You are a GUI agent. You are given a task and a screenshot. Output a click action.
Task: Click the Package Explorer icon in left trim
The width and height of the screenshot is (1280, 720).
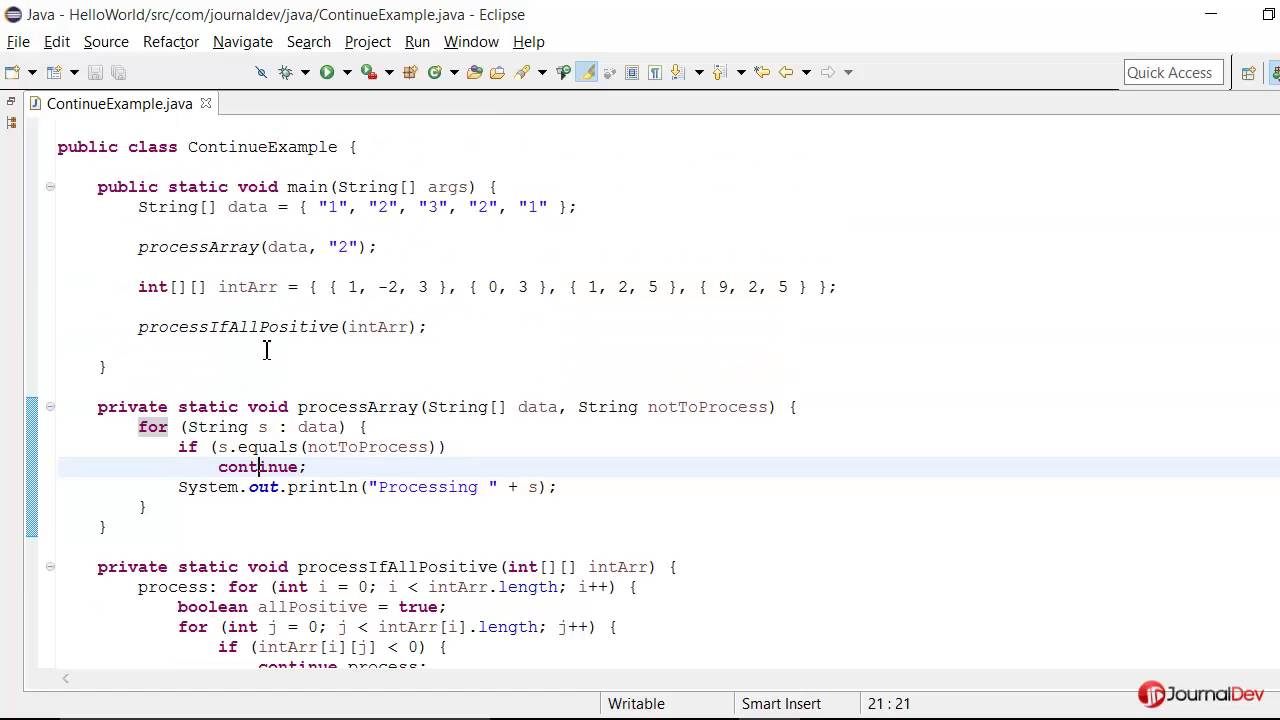click(x=11, y=123)
